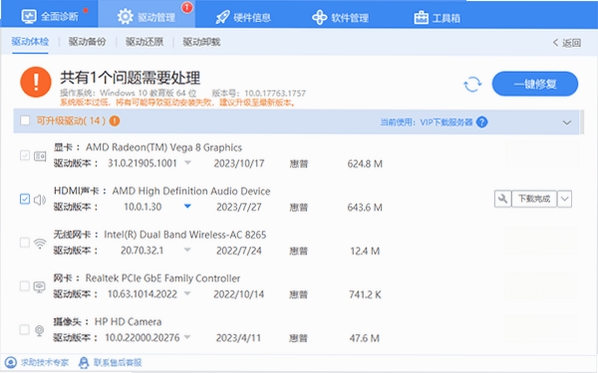This screenshot has width=598, height=373.
Task: Select the 驱动卸载 sub-tab
Action: pyautogui.click(x=201, y=42)
